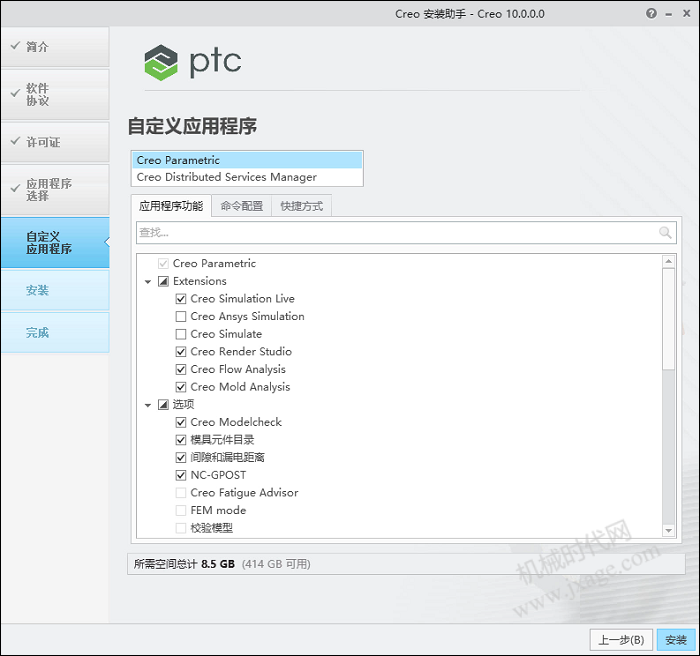Click the Creo Simulation Live label
The height and width of the screenshot is (656, 700).
point(242,299)
